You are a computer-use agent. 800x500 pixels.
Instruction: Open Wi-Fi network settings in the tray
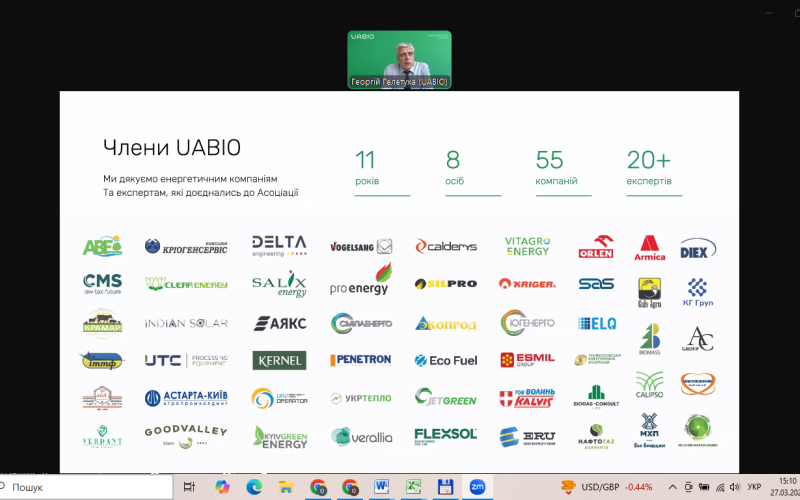(720, 487)
